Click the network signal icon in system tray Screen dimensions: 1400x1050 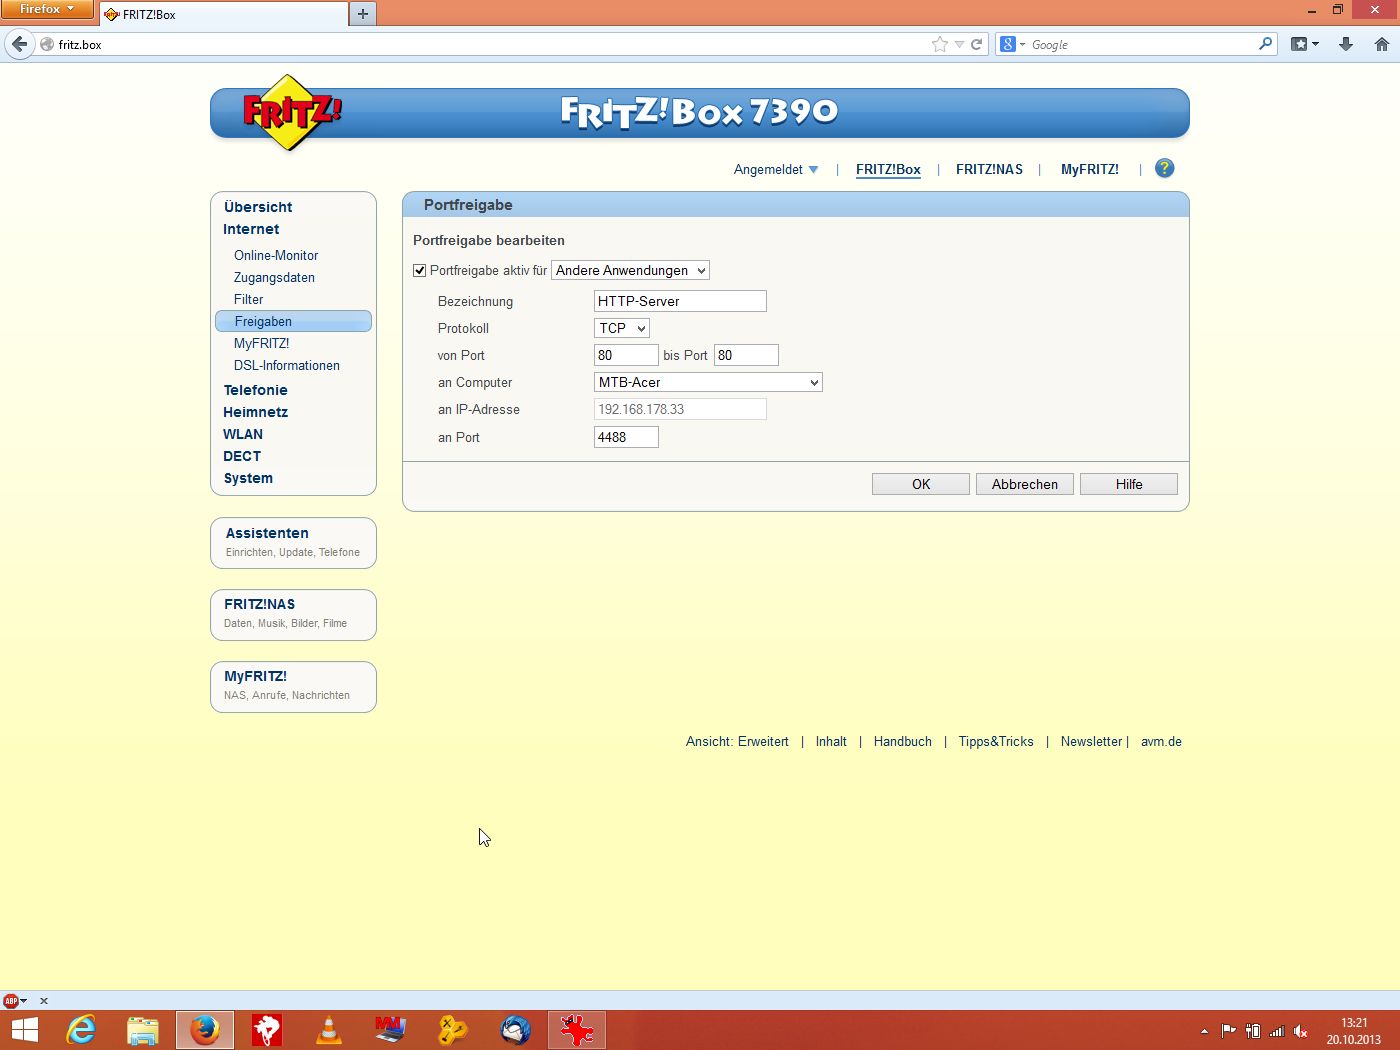click(1277, 1031)
